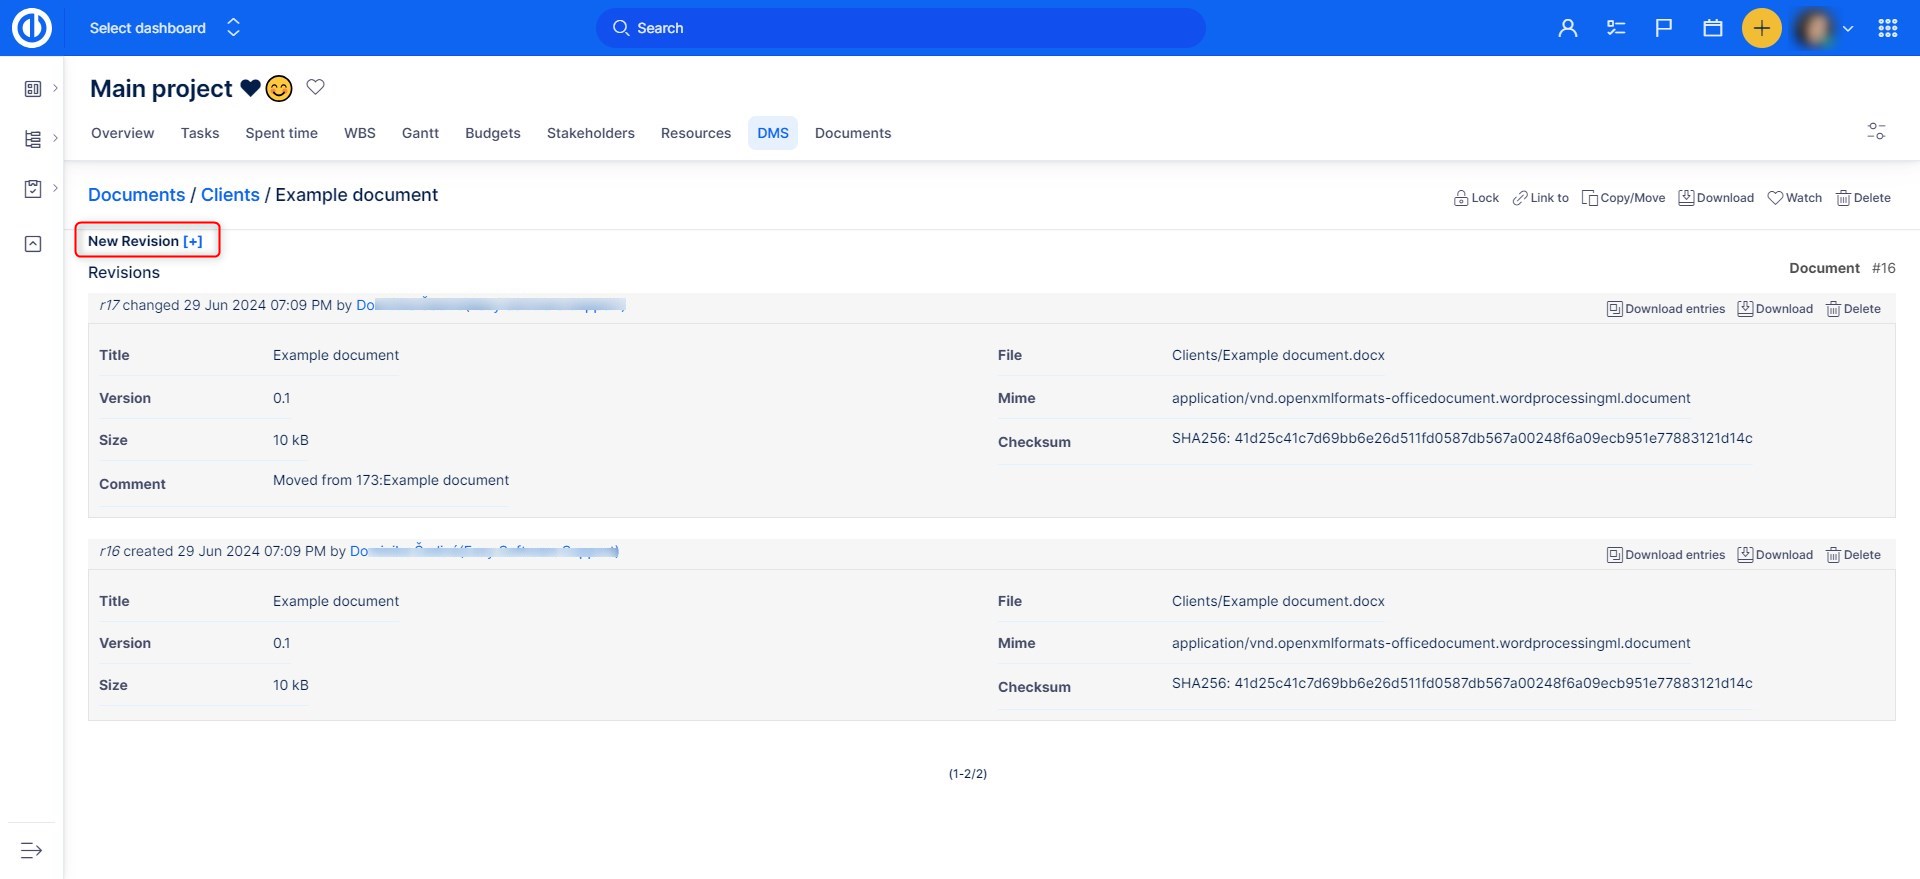Click New Revision [+] link
1920x879 pixels.
click(145, 241)
